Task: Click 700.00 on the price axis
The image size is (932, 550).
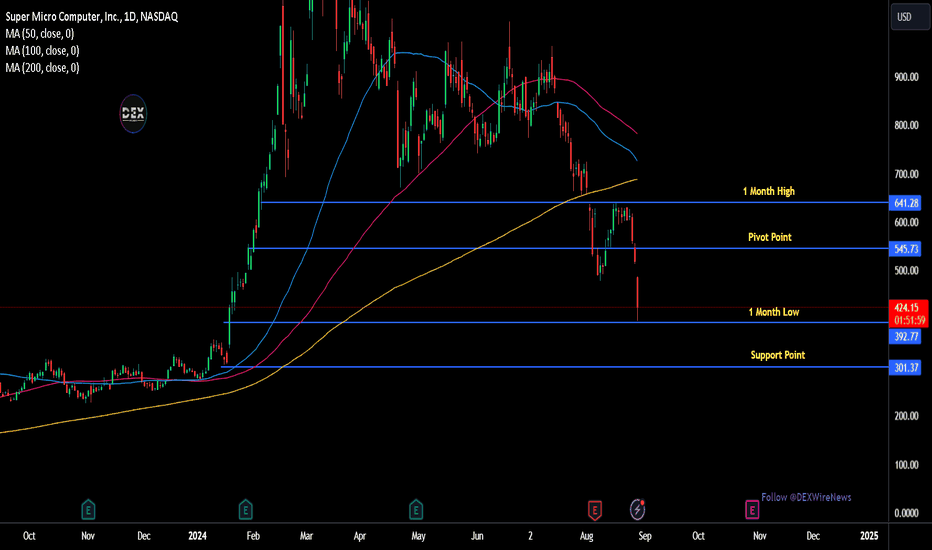Action: pyautogui.click(x=906, y=174)
